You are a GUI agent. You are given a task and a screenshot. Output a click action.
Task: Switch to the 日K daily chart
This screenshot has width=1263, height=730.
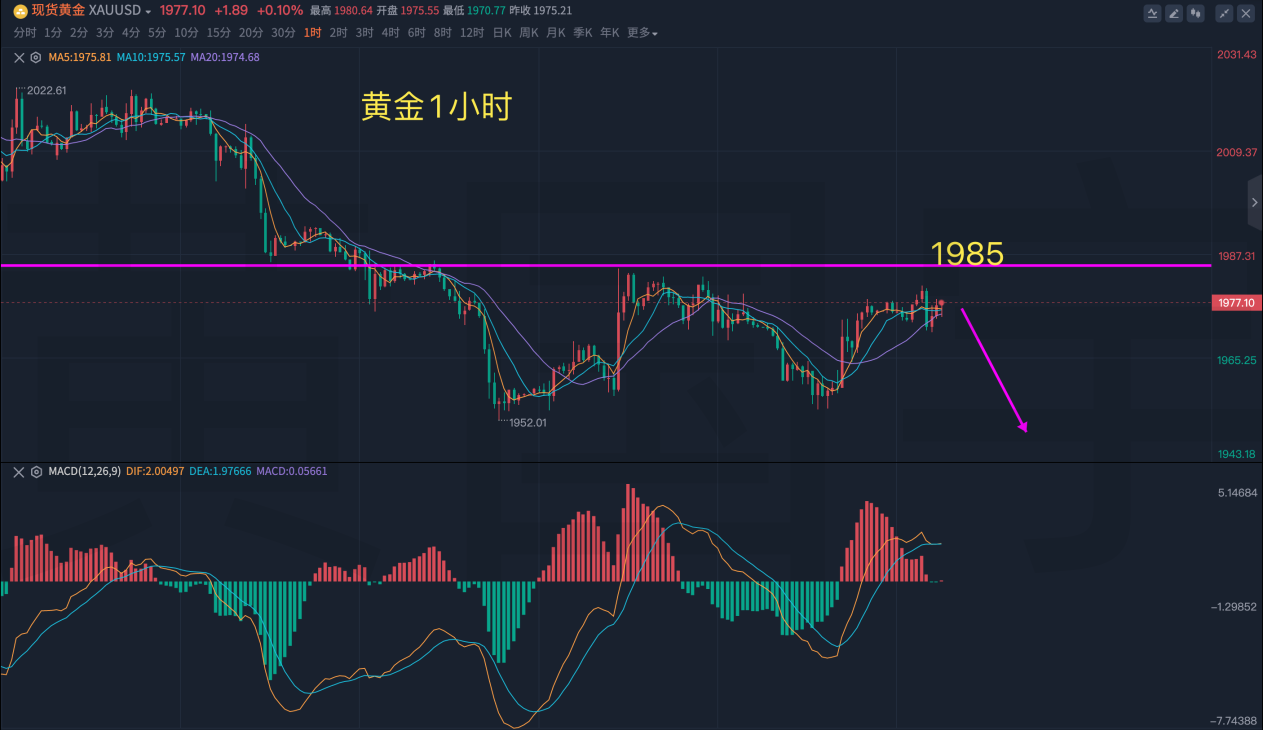click(x=502, y=33)
